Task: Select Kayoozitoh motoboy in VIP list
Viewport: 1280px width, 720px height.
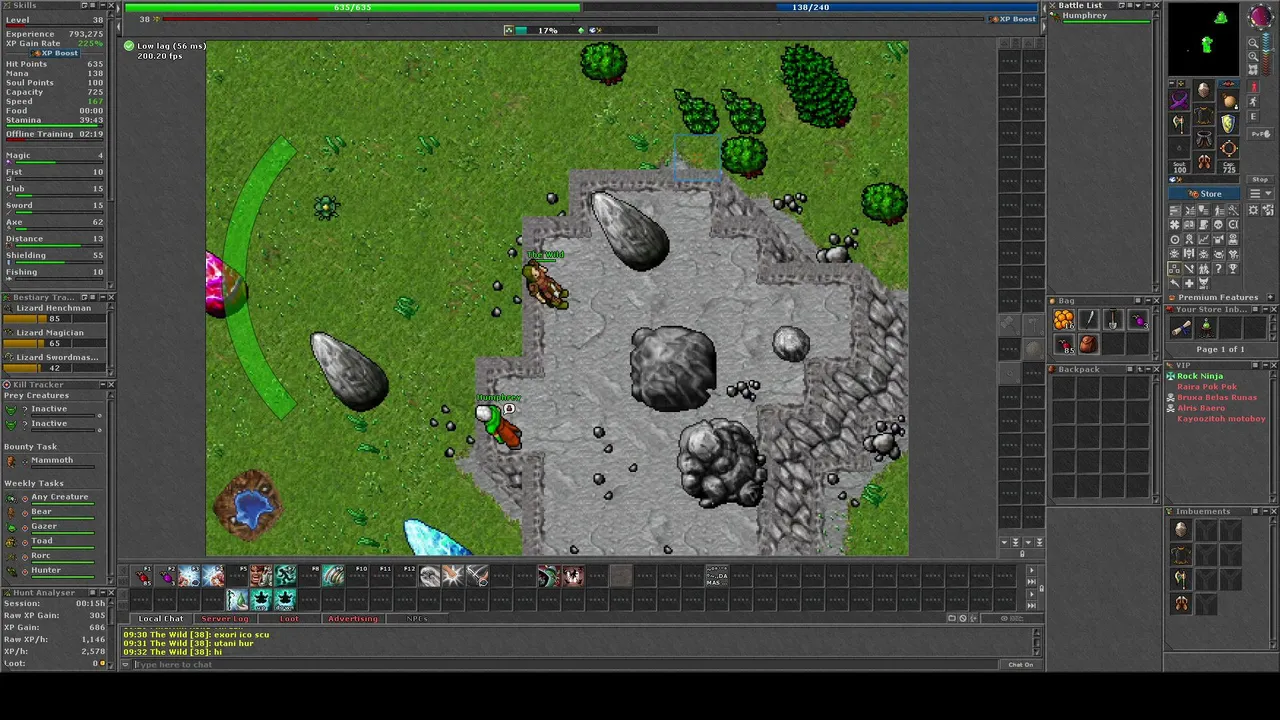Action: tap(1221, 419)
